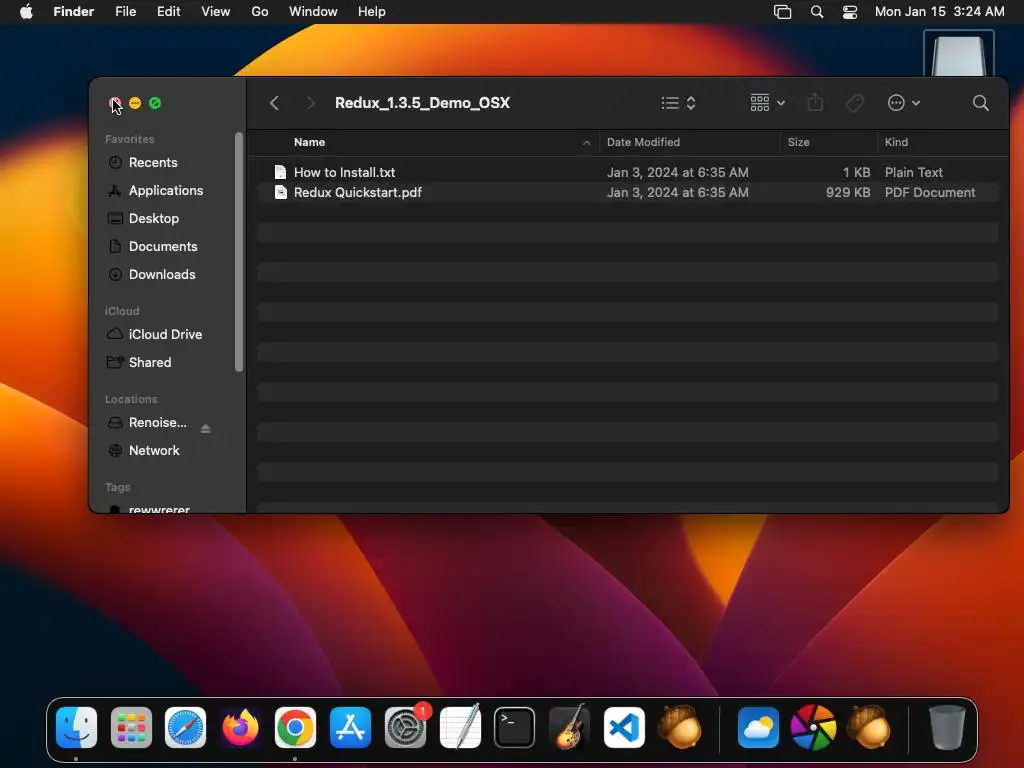Screen dimensions: 1024x768
Task: Sort by the Date Modified column
Action: [x=643, y=142]
